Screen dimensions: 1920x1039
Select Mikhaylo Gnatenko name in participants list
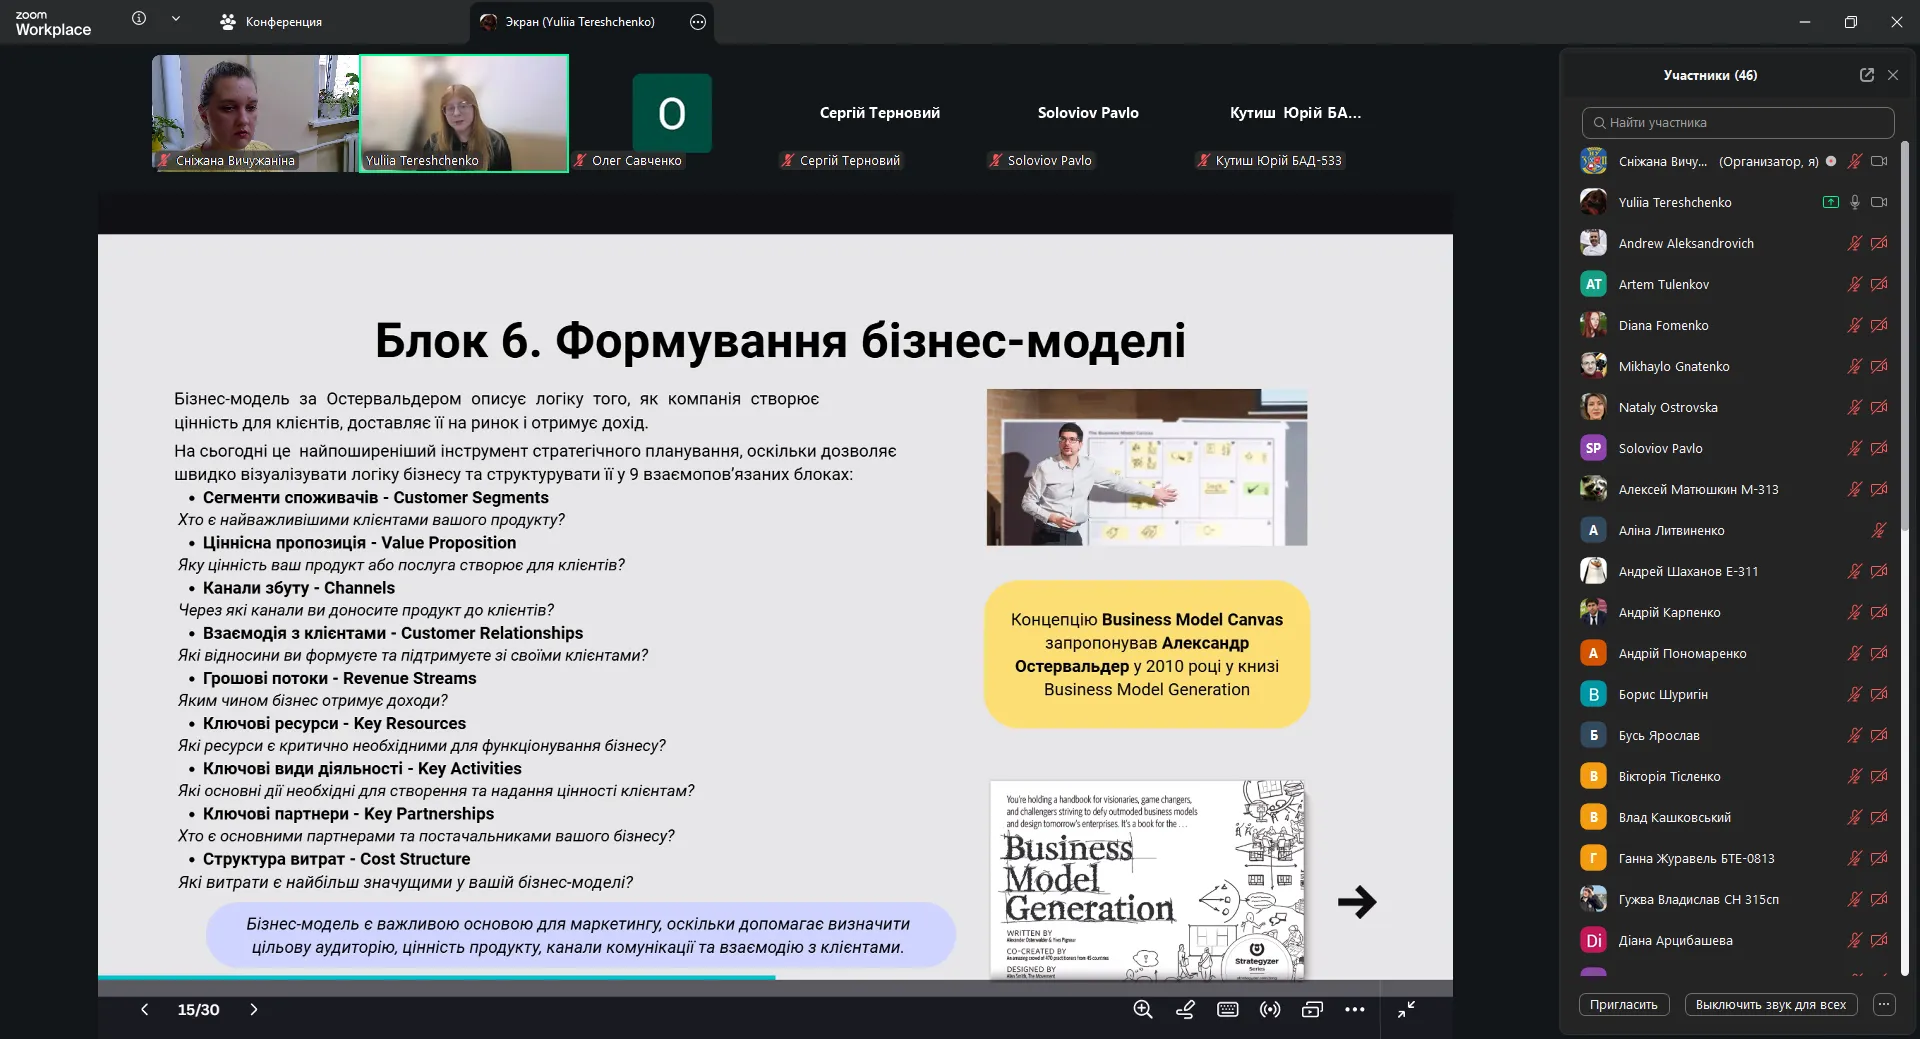coord(1674,366)
